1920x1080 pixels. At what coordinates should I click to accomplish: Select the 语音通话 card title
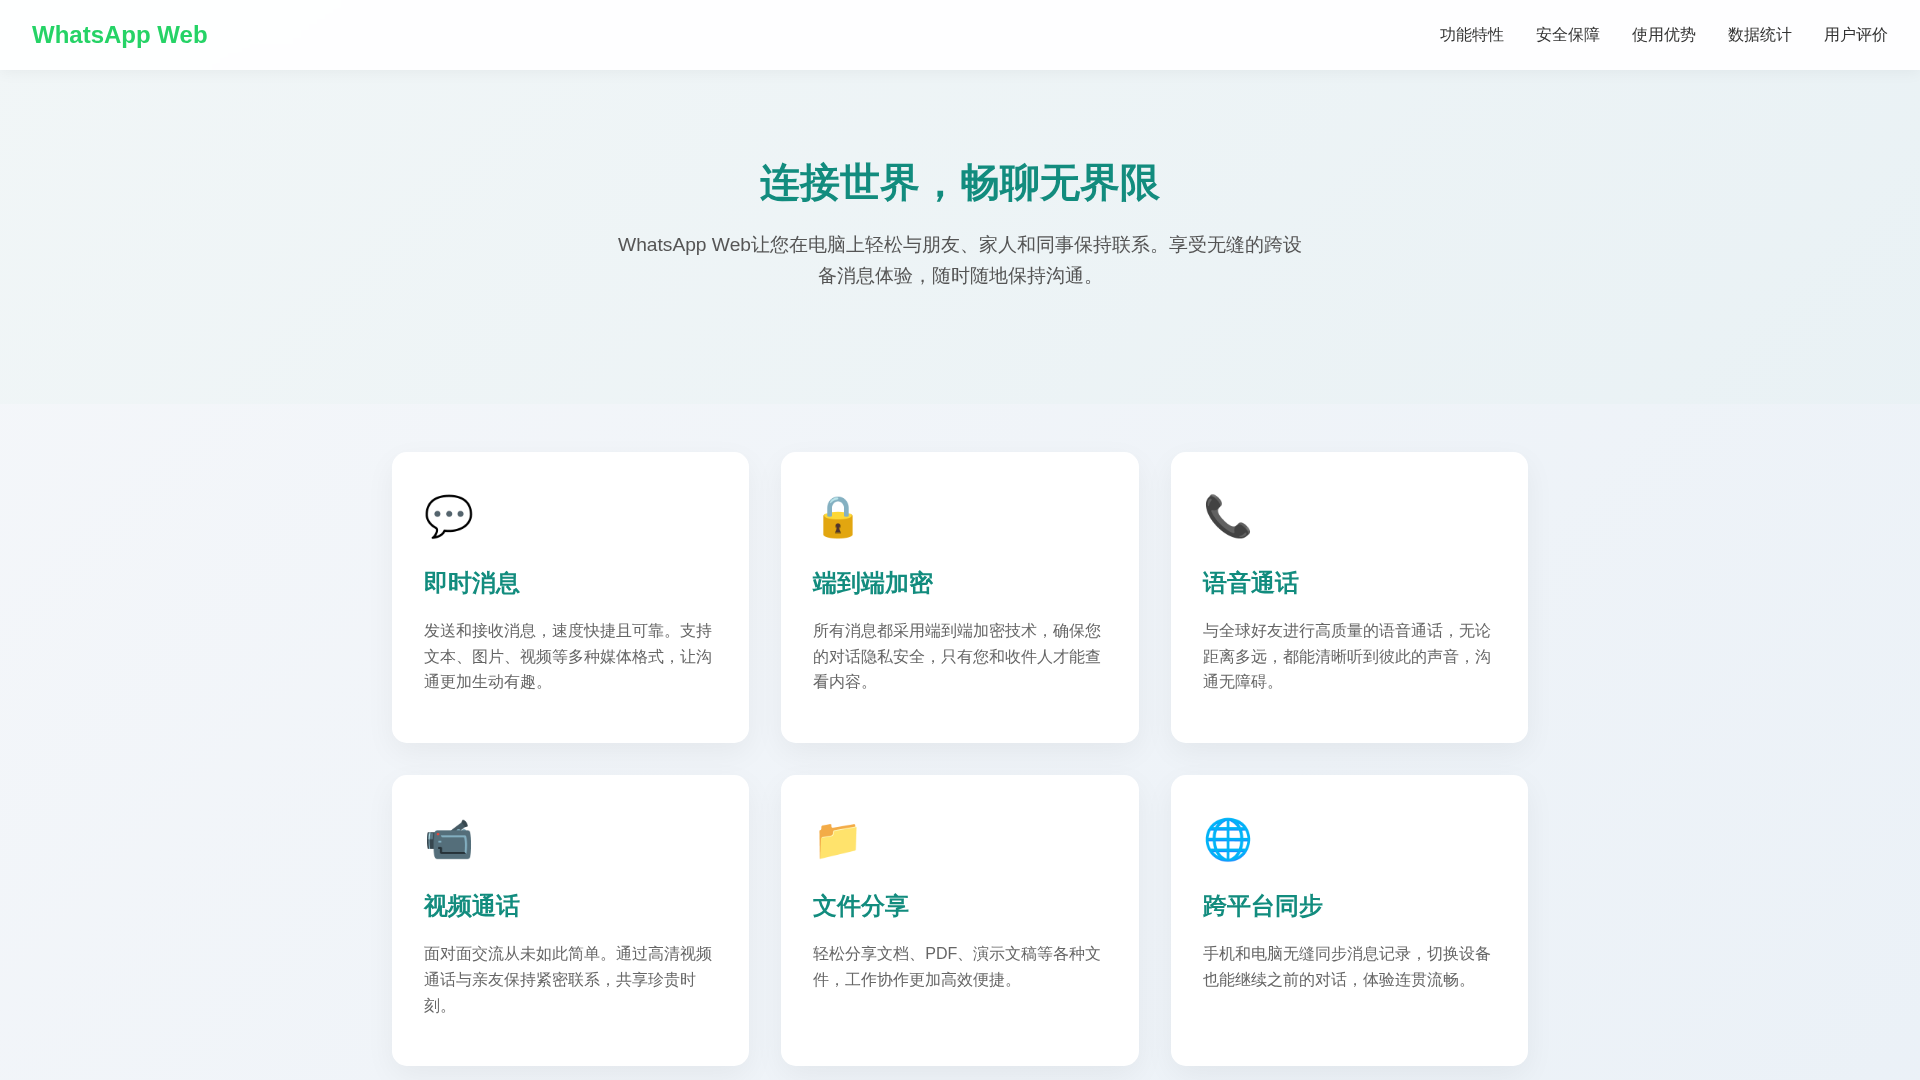1251,583
